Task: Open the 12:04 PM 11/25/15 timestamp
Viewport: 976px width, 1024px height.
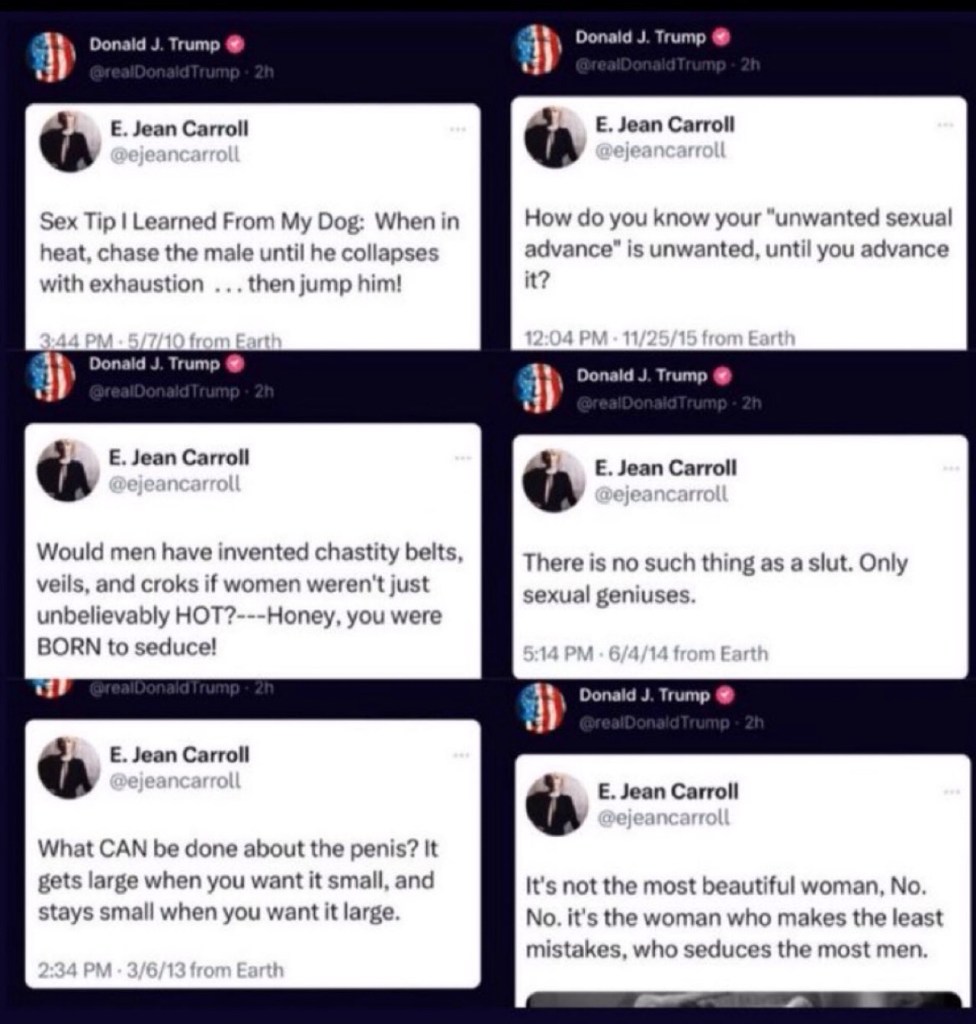Action: 659,338
